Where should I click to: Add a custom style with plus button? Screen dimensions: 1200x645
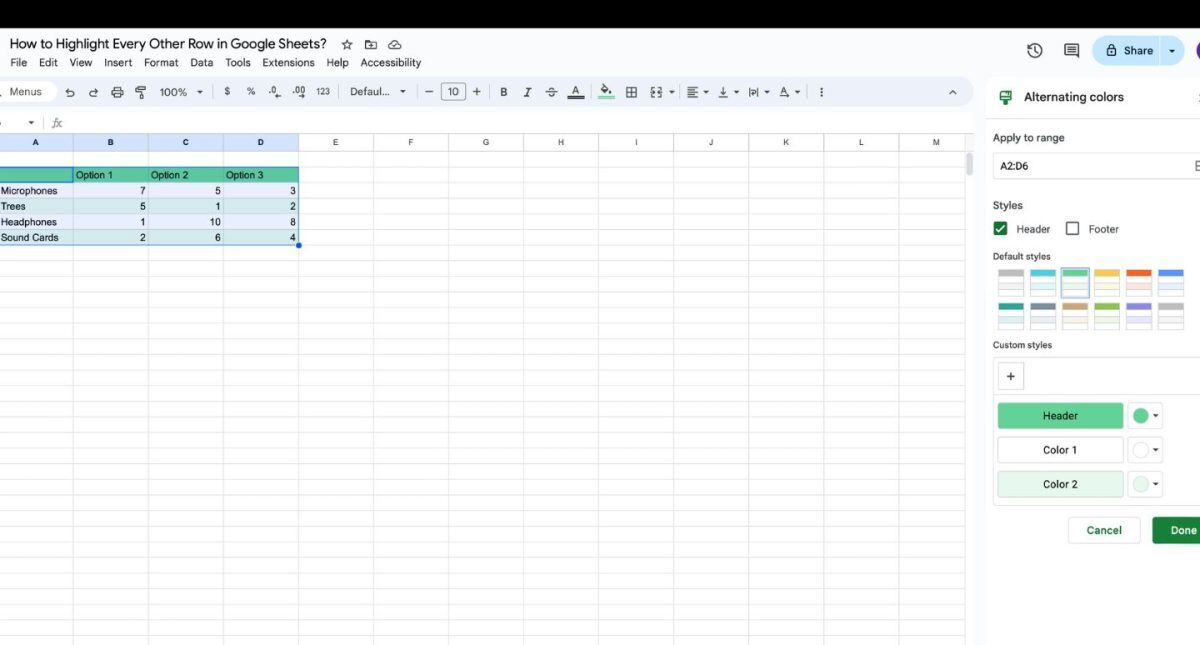pyautogui.click(x=1010, y=376)
